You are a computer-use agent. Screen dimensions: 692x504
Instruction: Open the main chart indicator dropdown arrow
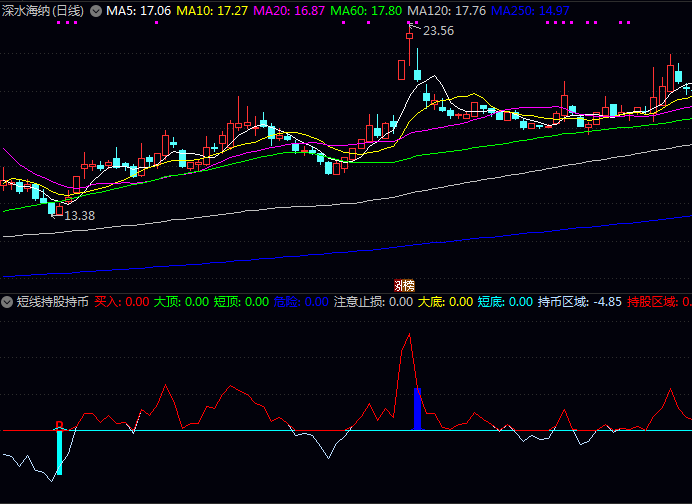point(96,11)
